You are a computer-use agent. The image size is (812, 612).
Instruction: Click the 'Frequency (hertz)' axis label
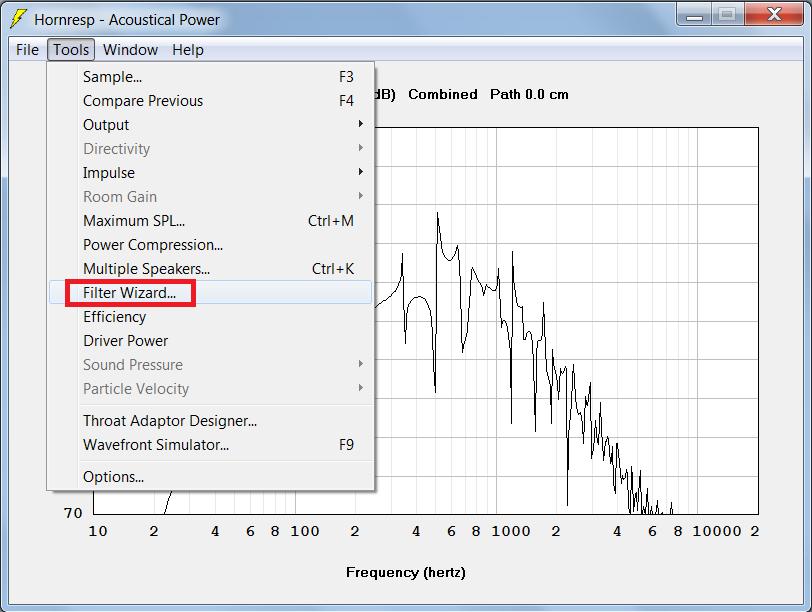click(405, 572)
